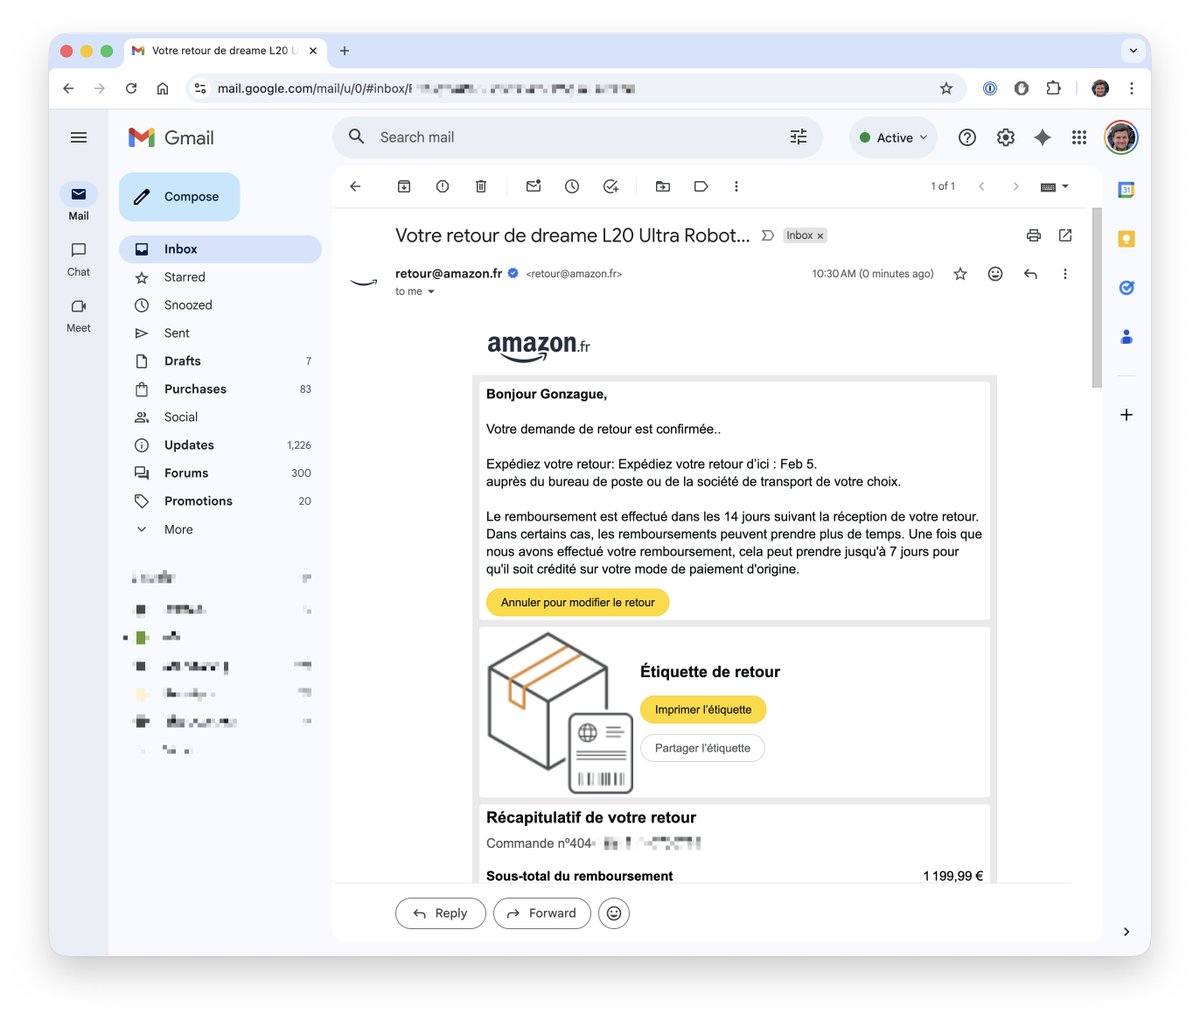Reload the page in Chrome

tap(131, 89)
